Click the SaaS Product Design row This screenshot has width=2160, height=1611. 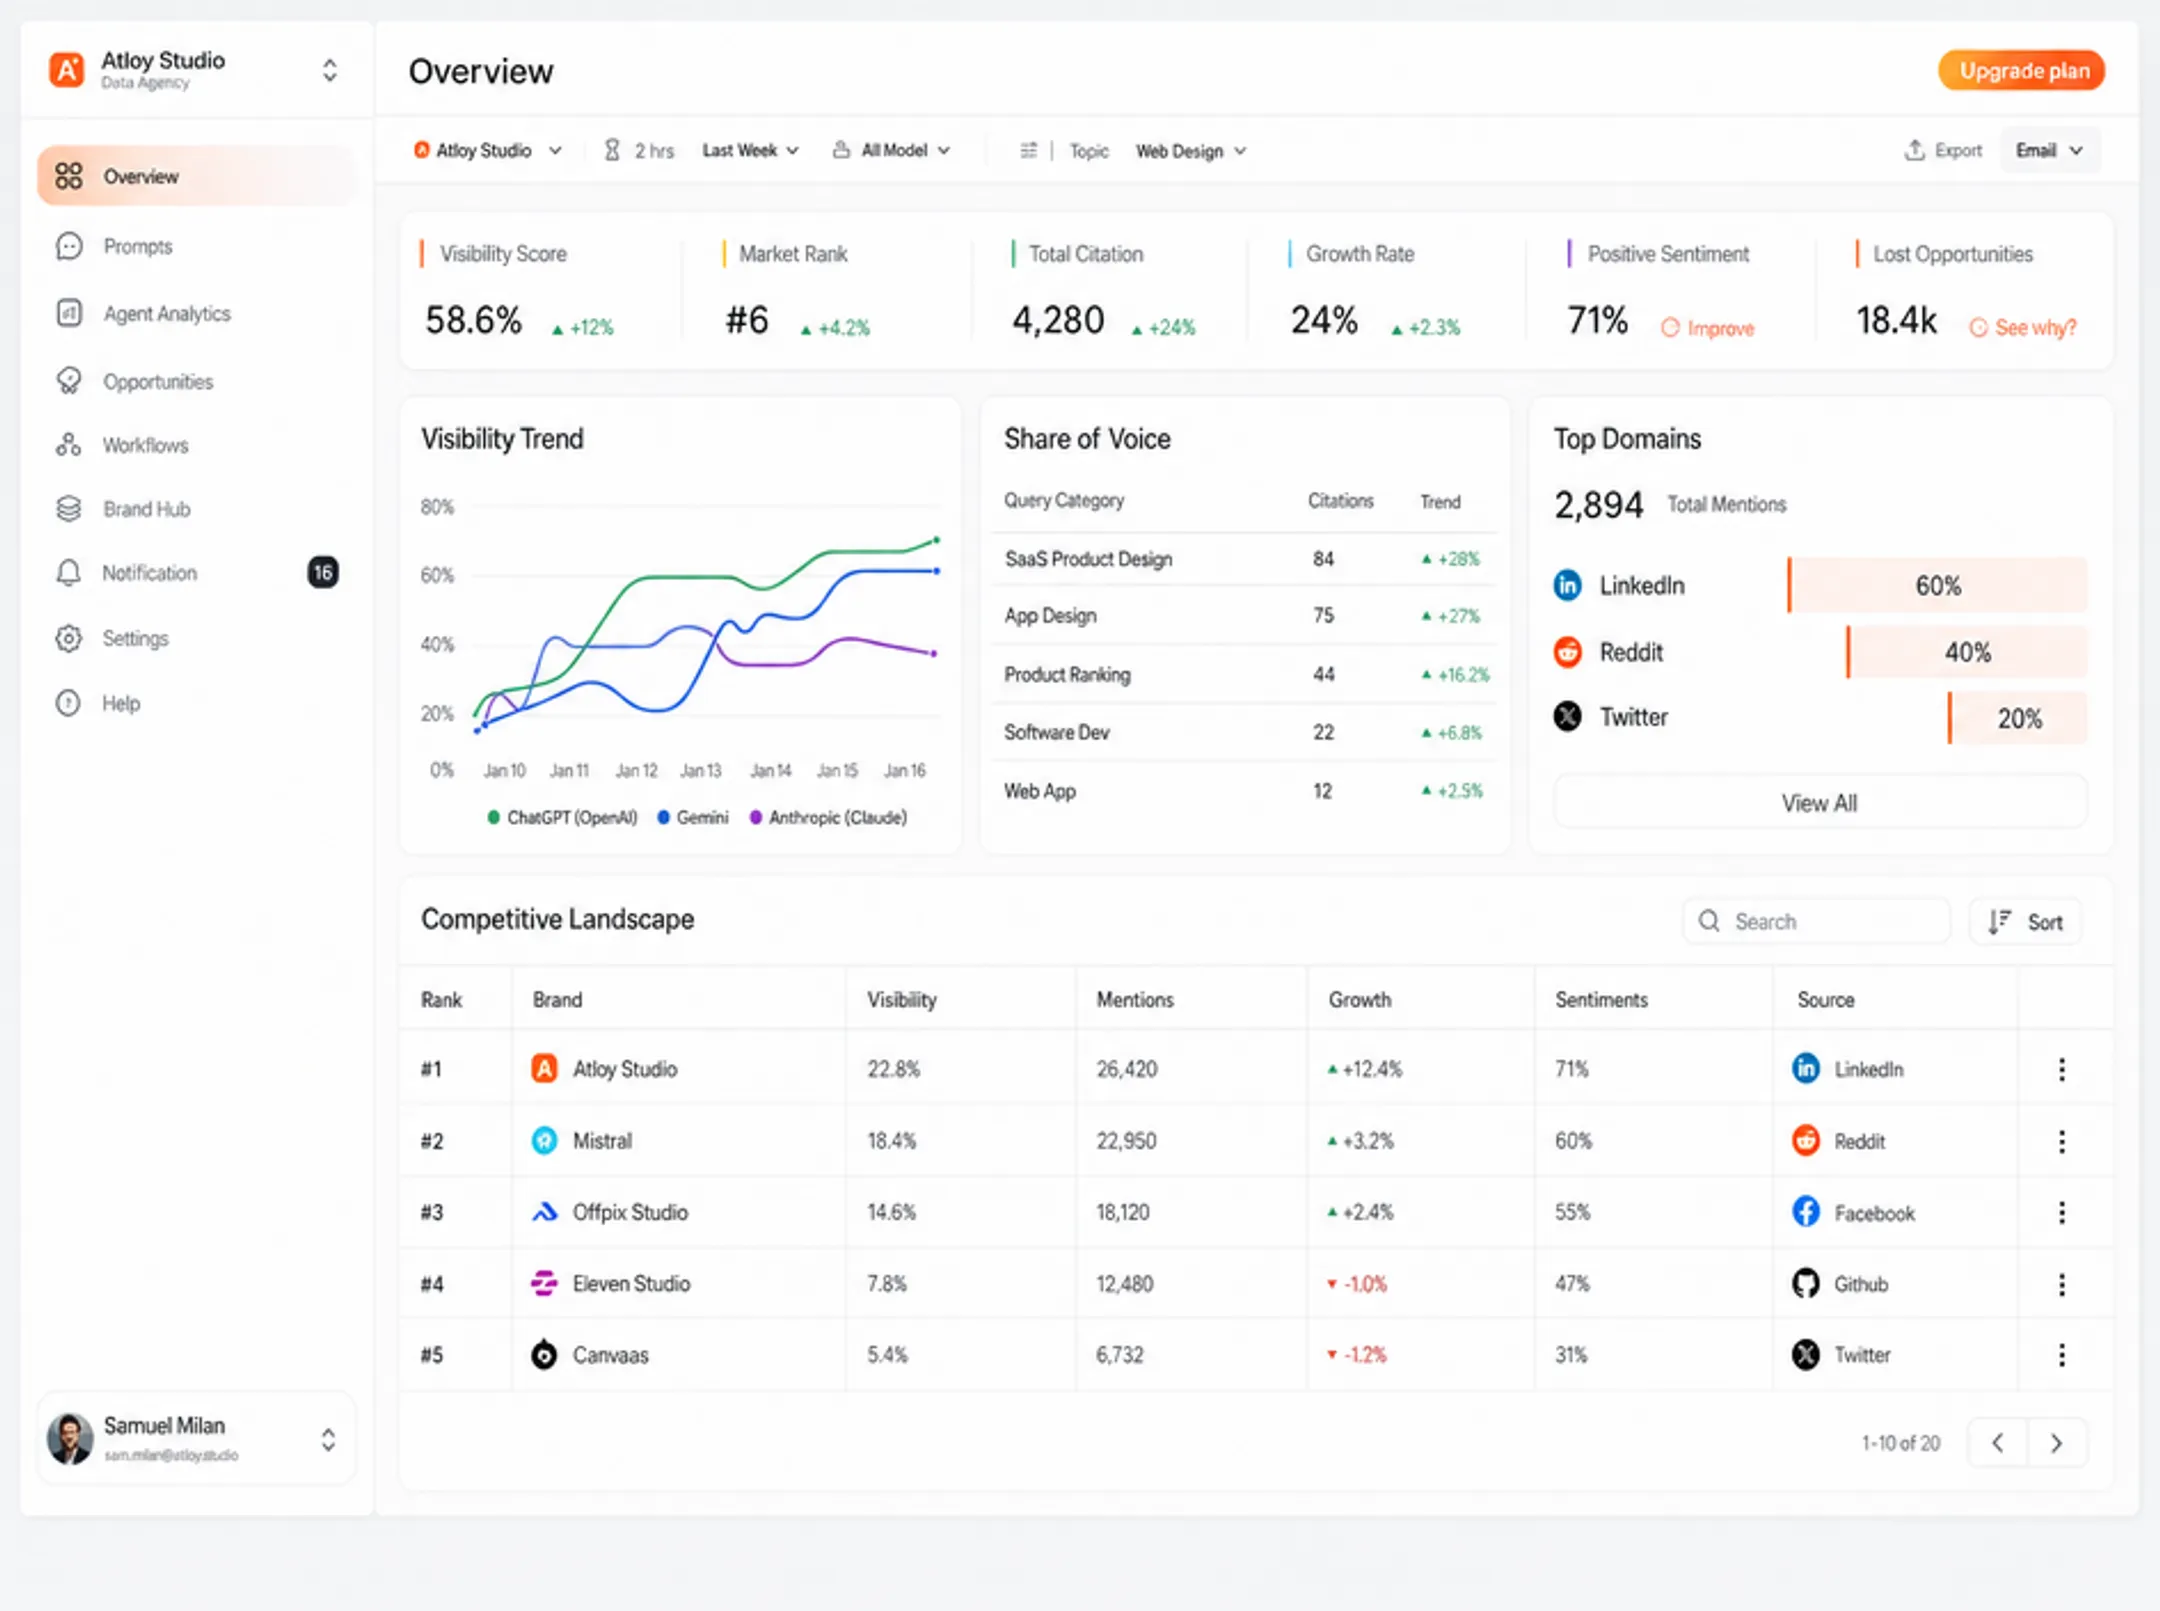click(1244, 559)
